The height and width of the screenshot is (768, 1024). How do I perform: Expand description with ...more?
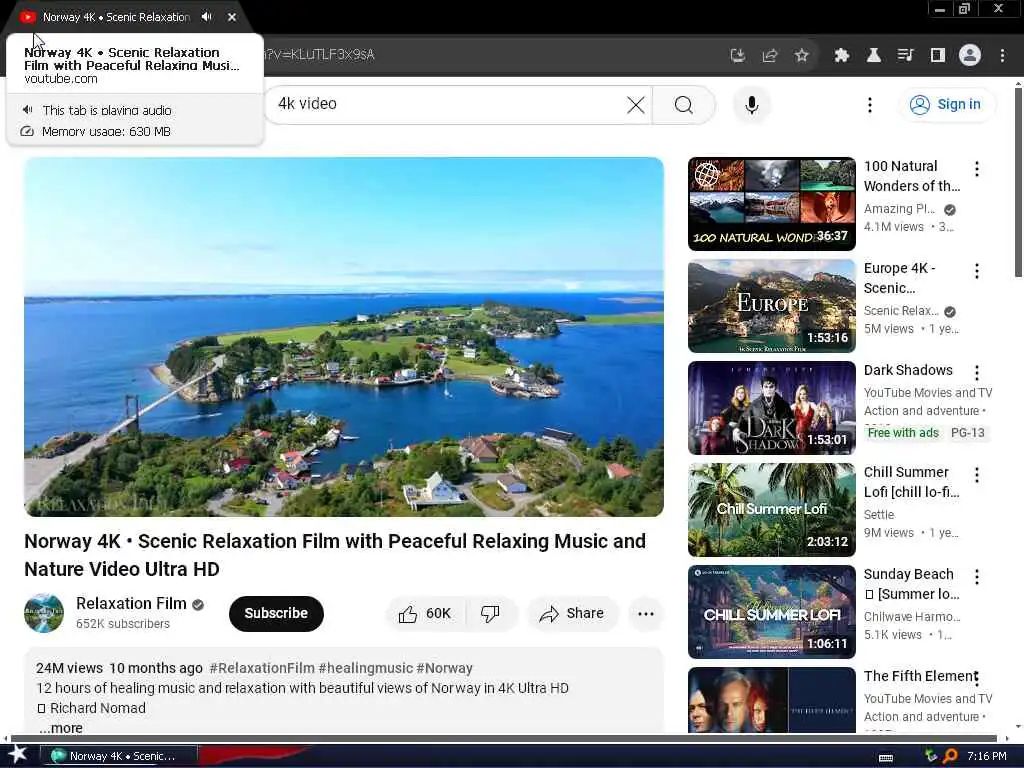click(60, 728)
